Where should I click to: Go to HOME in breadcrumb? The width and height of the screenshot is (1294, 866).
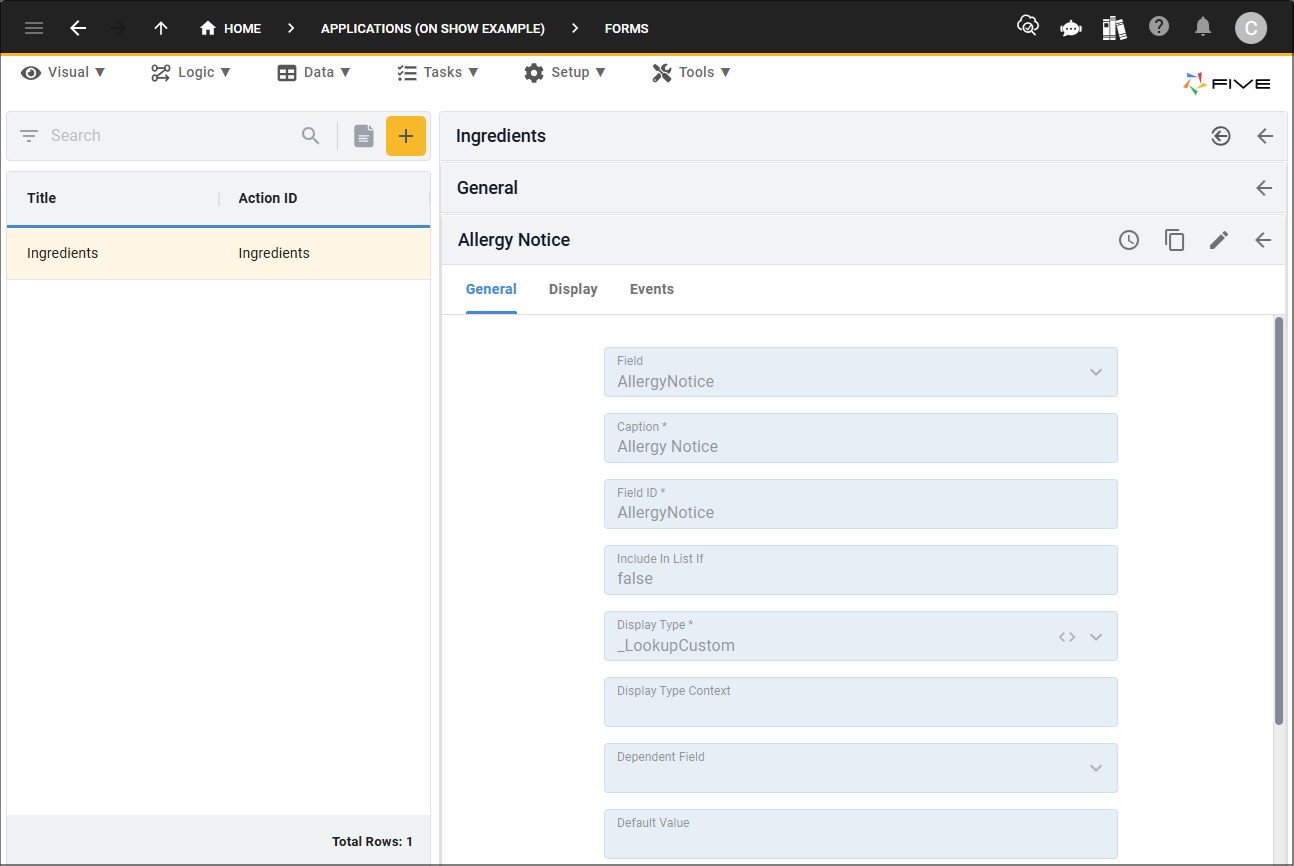tap(231, 28)
